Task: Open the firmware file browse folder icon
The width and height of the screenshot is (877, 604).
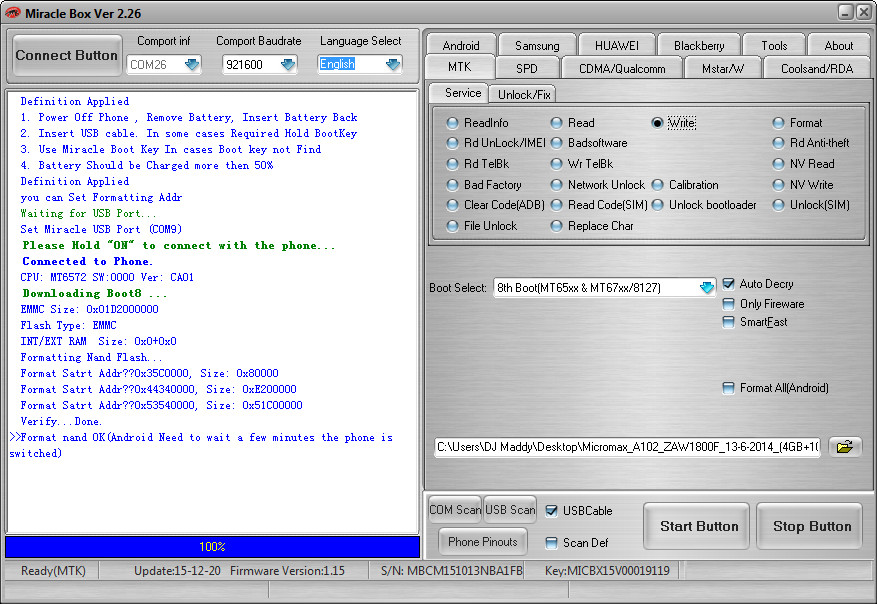Action: pyautogui.click(x=845, y=447)
